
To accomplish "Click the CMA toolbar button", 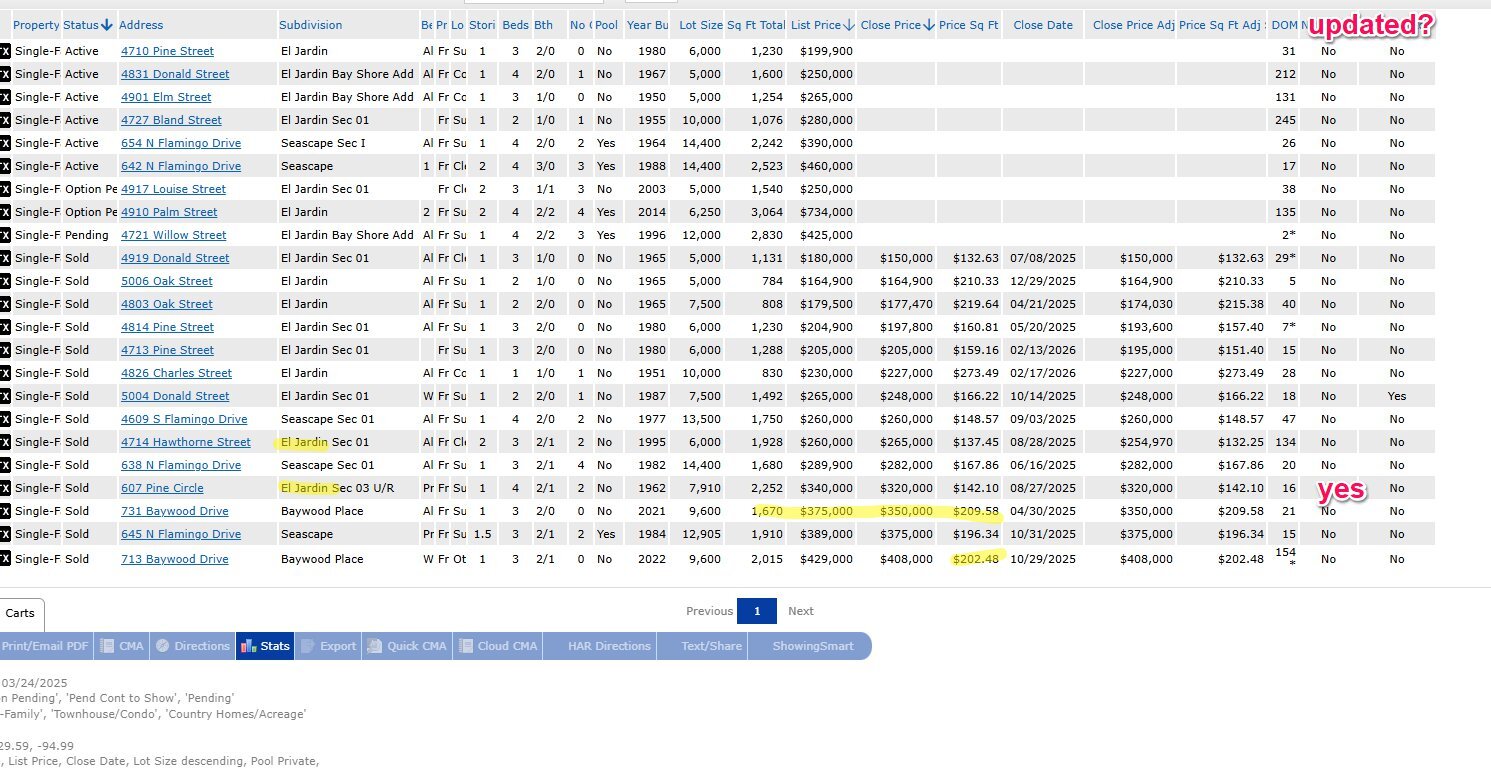I will [123, 646].
